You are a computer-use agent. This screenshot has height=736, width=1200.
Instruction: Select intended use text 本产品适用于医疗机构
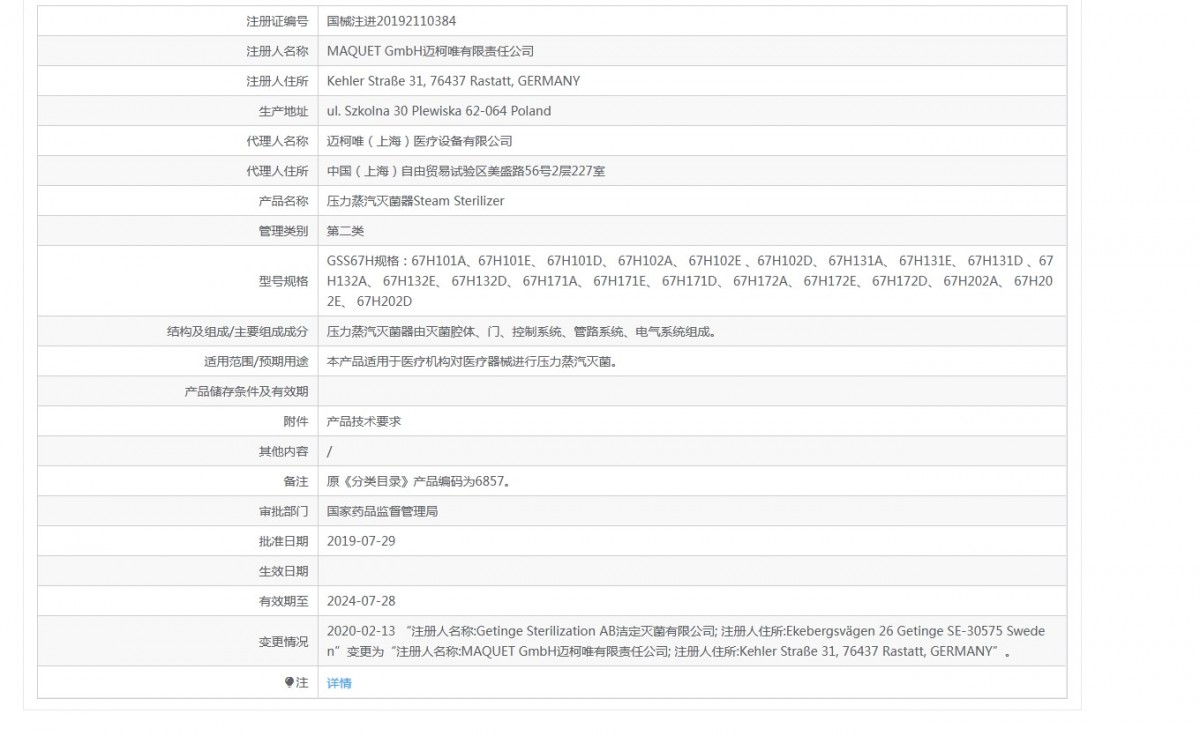pyautogui.click(x=389, y=361)
